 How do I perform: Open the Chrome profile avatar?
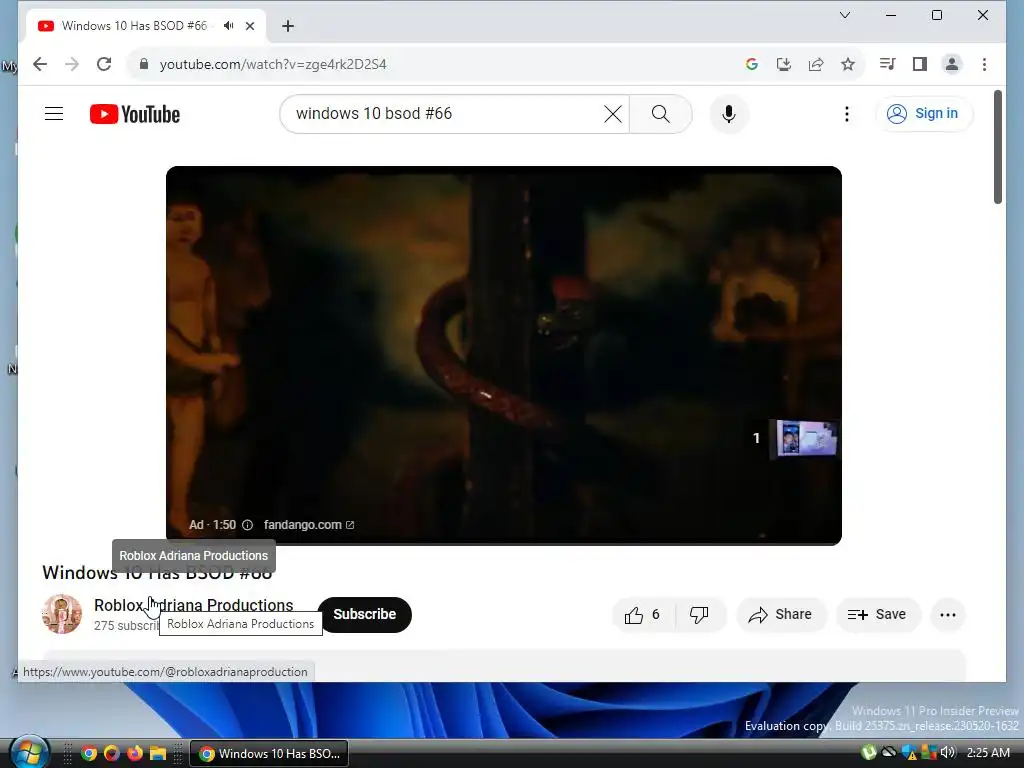click(952, 64)
